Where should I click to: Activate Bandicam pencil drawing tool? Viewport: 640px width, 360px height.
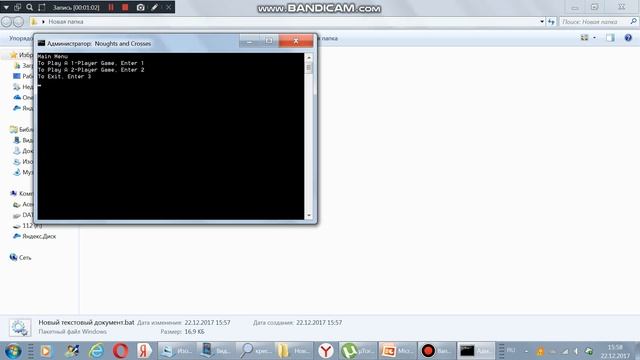click(x=154, y=7)
